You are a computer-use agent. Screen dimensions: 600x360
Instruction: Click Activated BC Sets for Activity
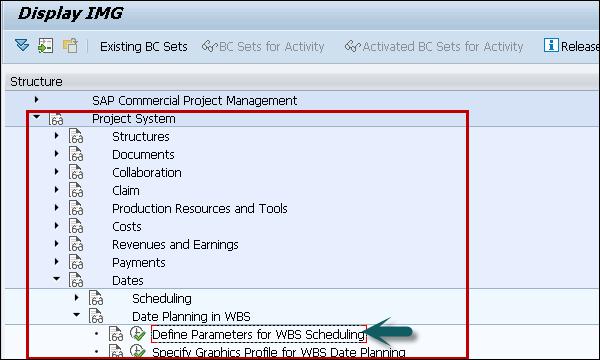click(434, 47)
